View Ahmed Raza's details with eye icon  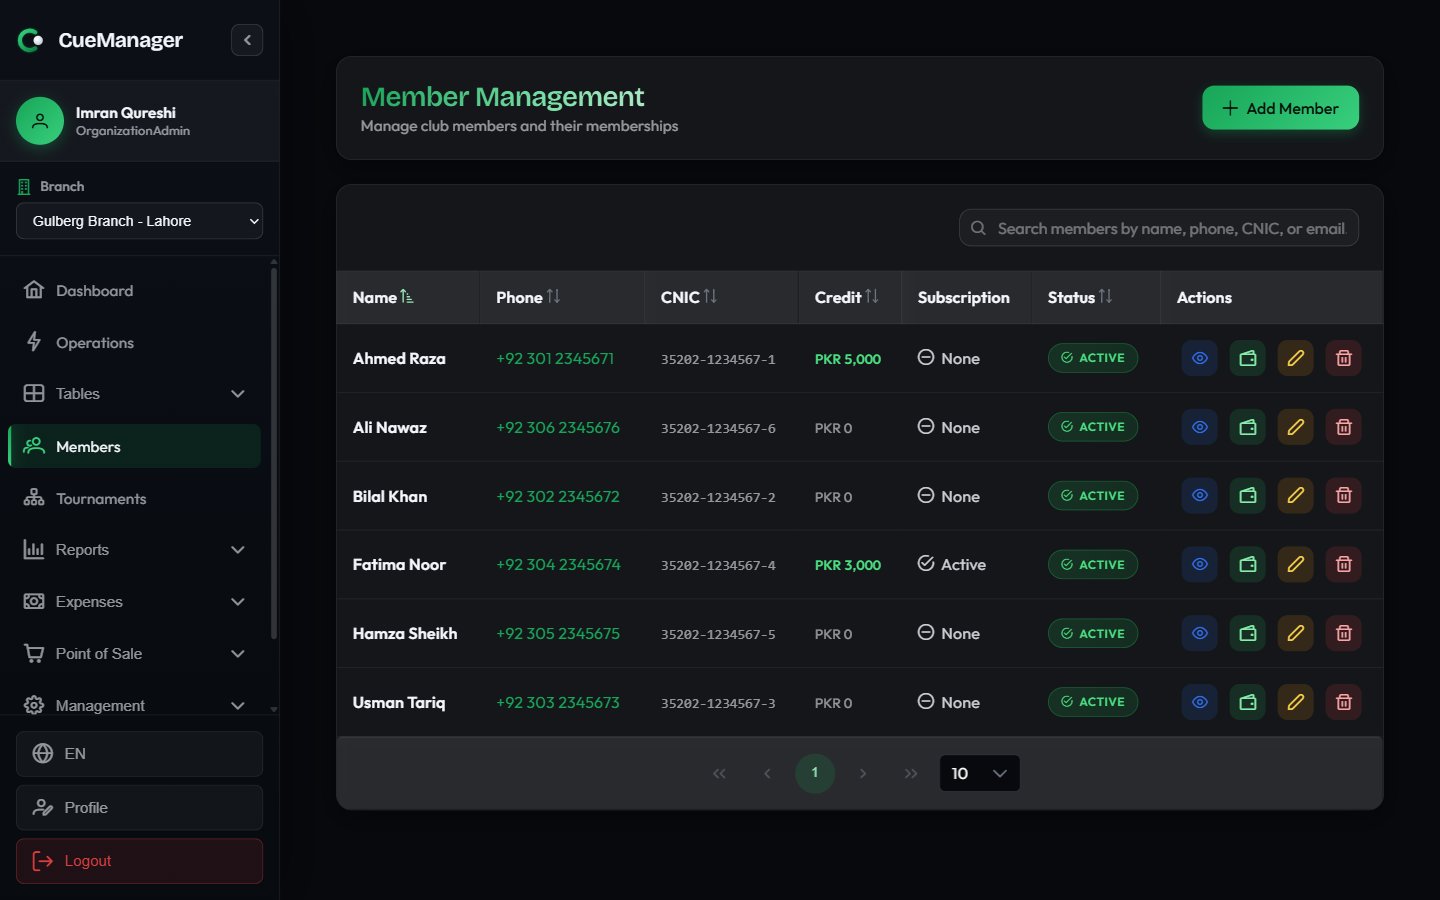coord(1199,358)
